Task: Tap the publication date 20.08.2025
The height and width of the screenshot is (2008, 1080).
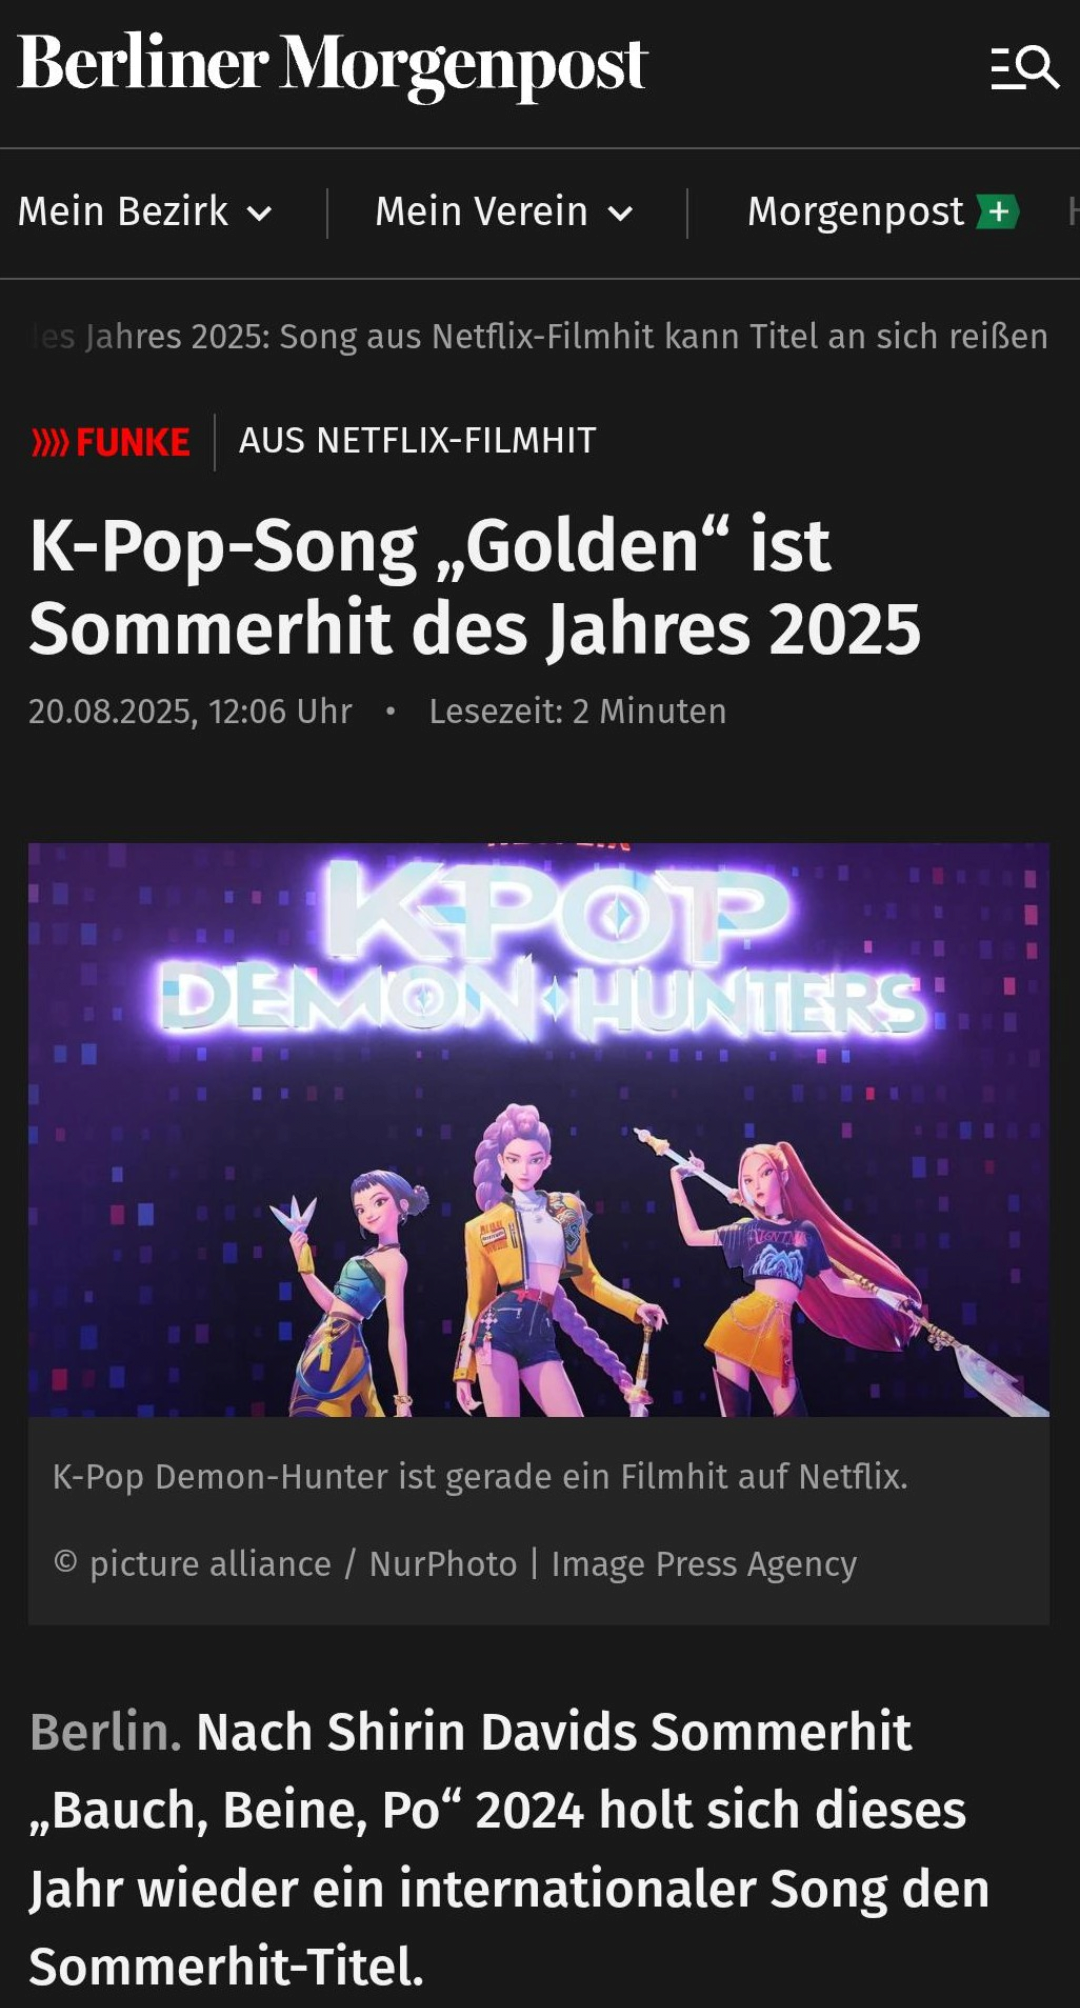Action: coord(190,712)
